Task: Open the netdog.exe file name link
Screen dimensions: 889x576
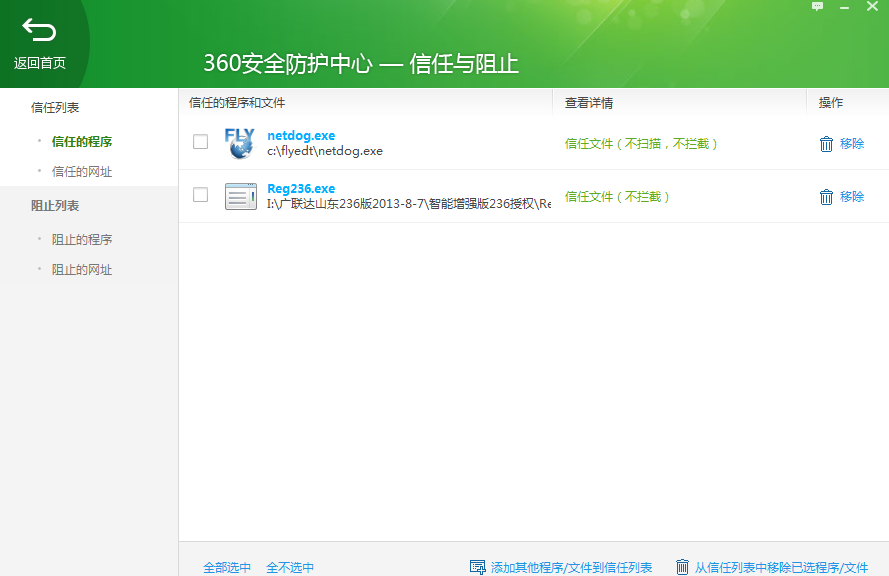Action: point(301,135)
